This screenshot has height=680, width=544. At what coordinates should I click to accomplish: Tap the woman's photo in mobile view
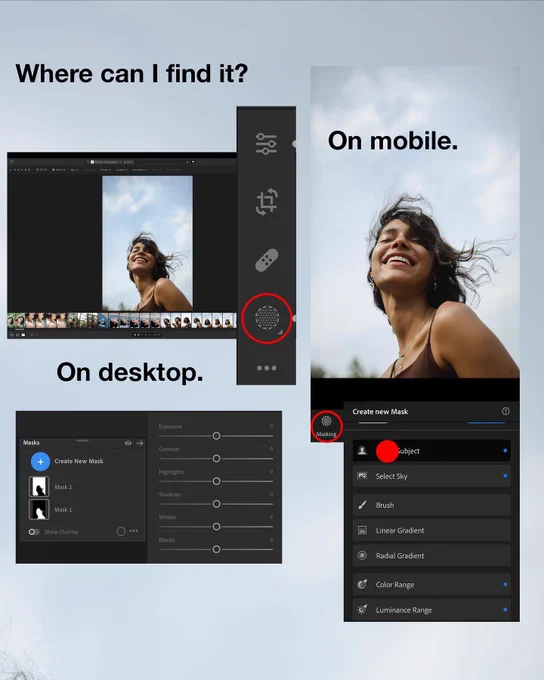(415, 222)
